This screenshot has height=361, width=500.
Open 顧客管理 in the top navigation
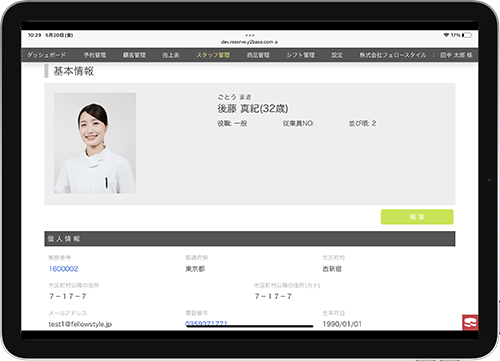tap(134, 55)
